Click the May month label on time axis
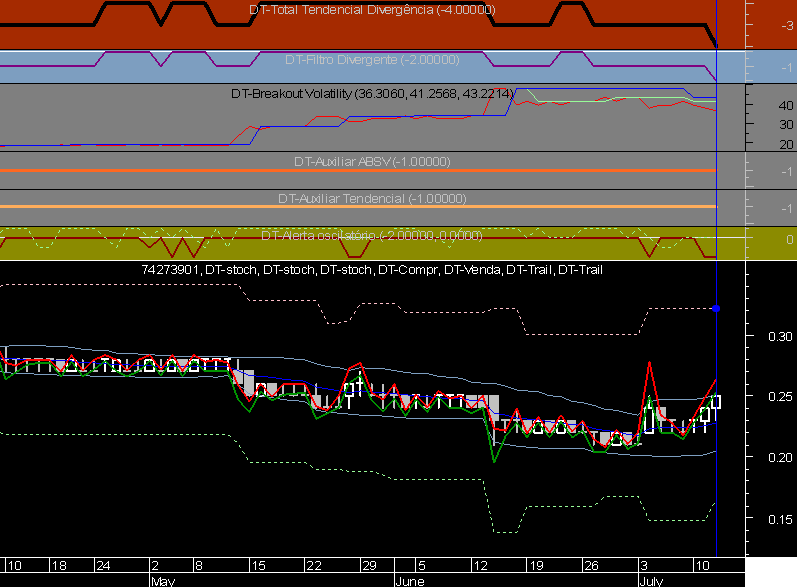Viewport: 797px width, 587px height. point(163,581)
